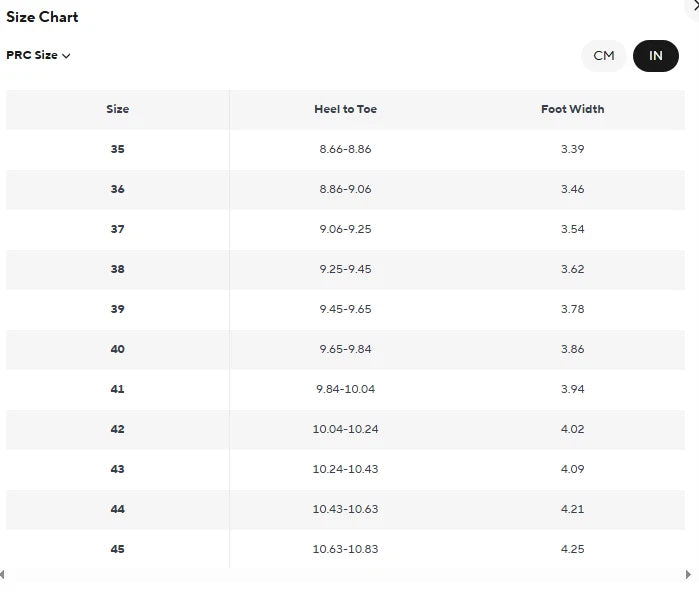
Task: Open the PRC Size dropdown
Action: (39, 56)
